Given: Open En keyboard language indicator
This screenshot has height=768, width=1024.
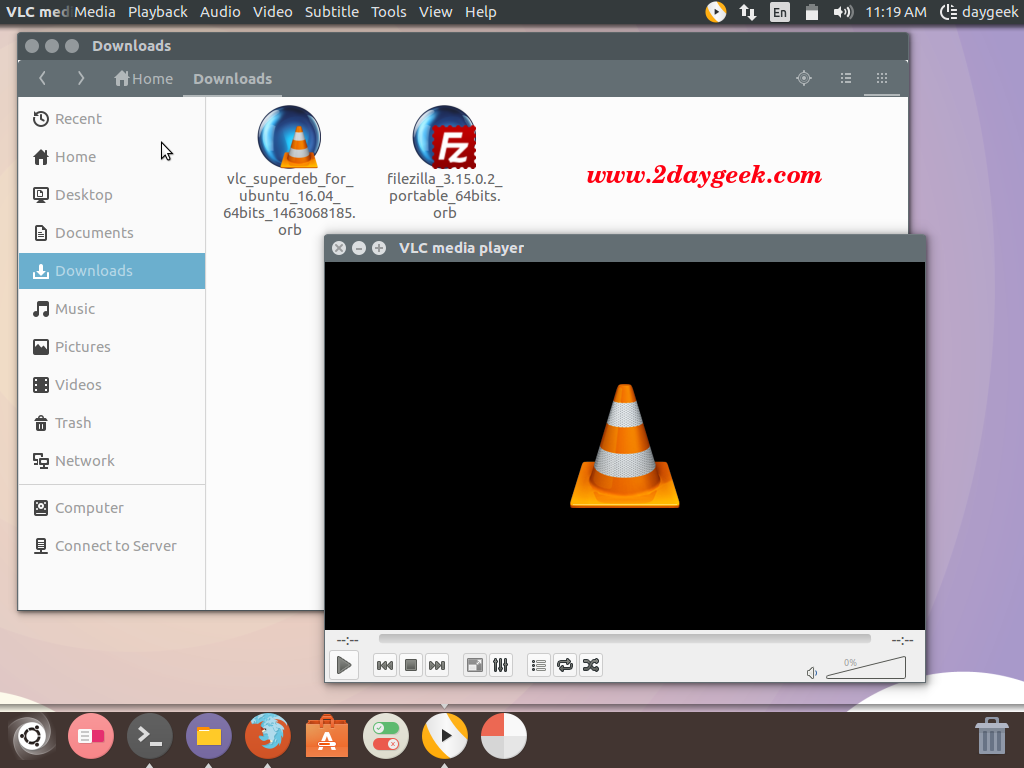Looking at the screenshot, I should pyautogui.click(x=780, y=12).
